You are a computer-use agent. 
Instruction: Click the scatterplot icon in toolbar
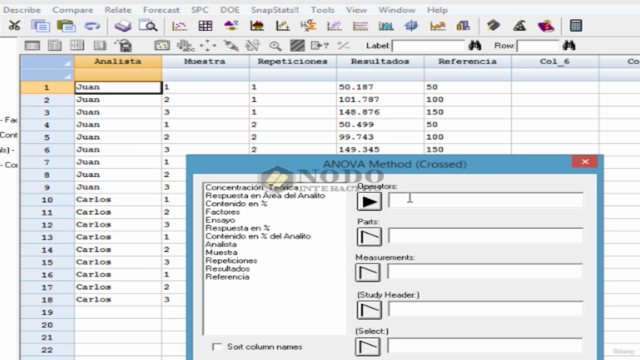coord(179,26)
